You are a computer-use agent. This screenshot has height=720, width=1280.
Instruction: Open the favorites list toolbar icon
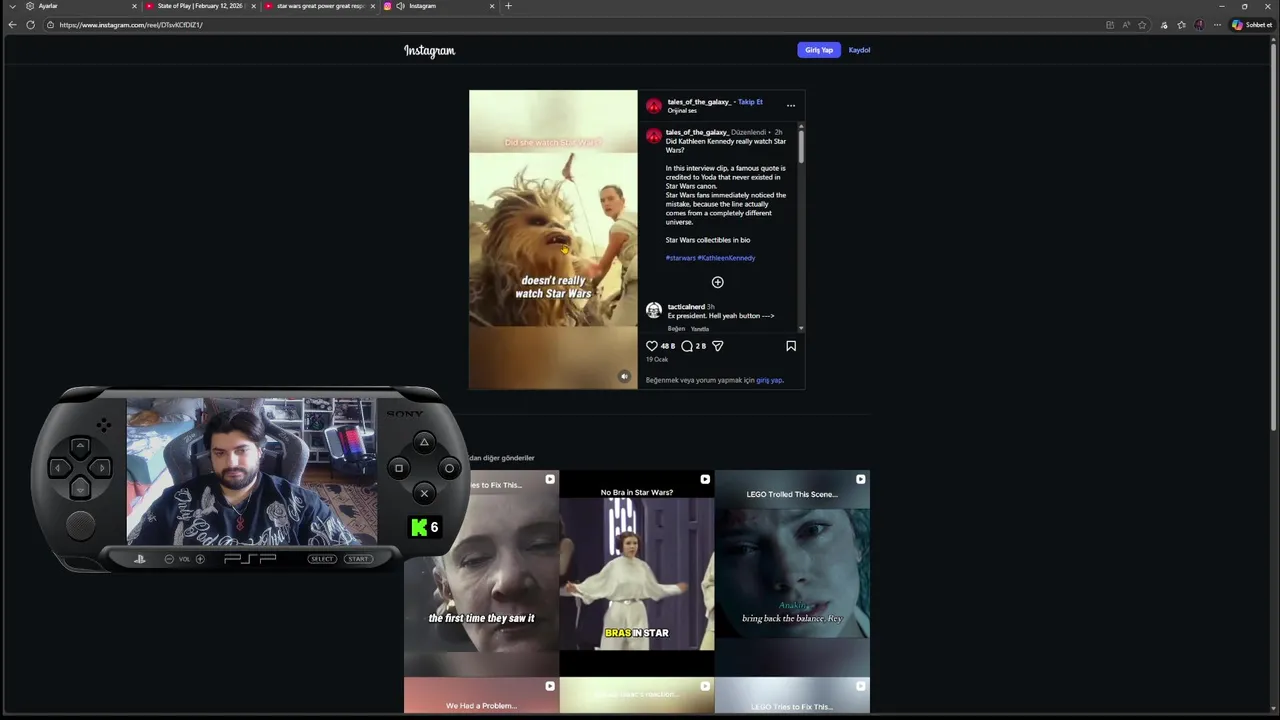tap(1181, 25)
